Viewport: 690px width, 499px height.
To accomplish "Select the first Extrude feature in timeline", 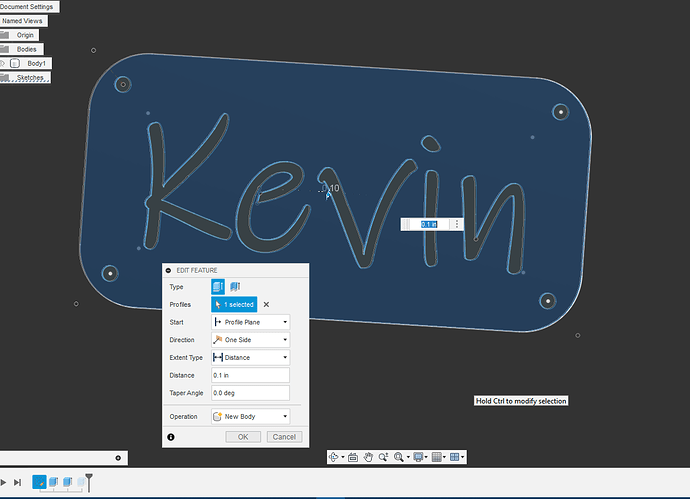I will [x=53, y=482].
